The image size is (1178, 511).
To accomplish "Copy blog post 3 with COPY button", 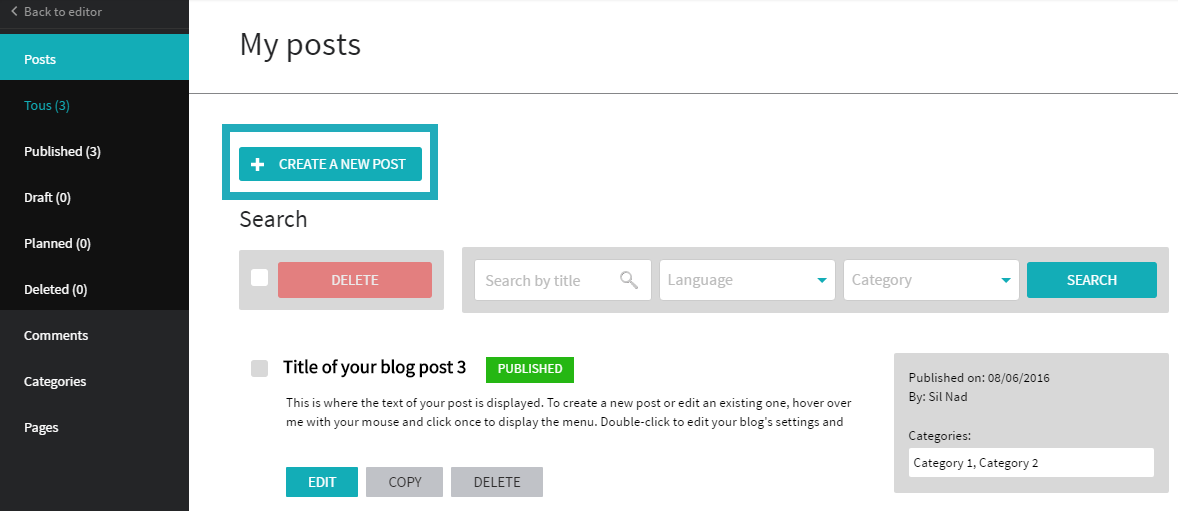I will click(x=405, y=482).
